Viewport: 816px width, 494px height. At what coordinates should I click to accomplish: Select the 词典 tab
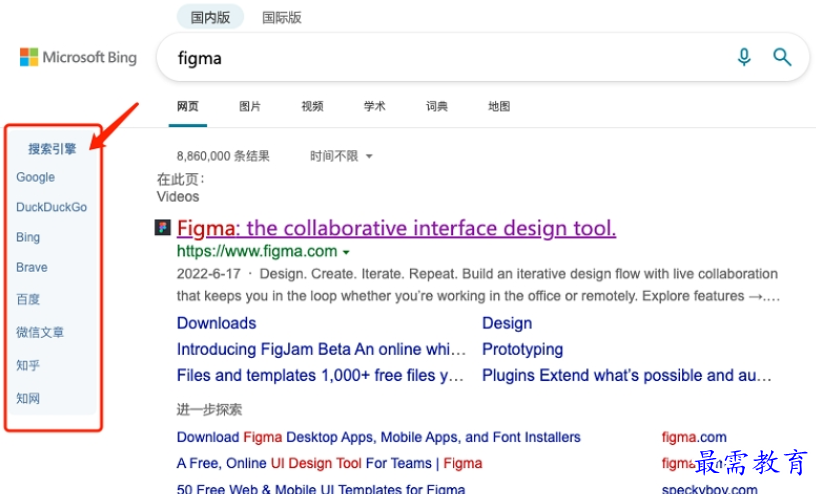437,107
